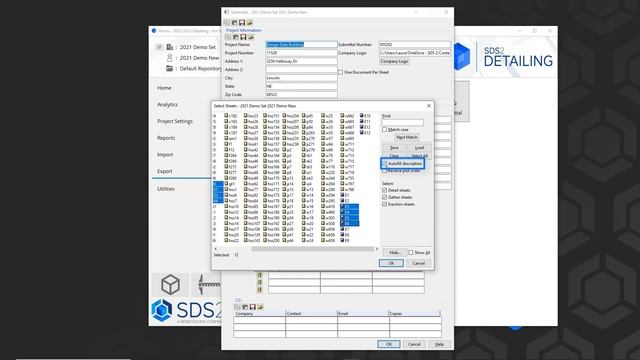Image resolution: width=640 pixels, height=360 pixels.
Task: Select erection sheet E7 in the sheet list
Action: tap(345, 229)
